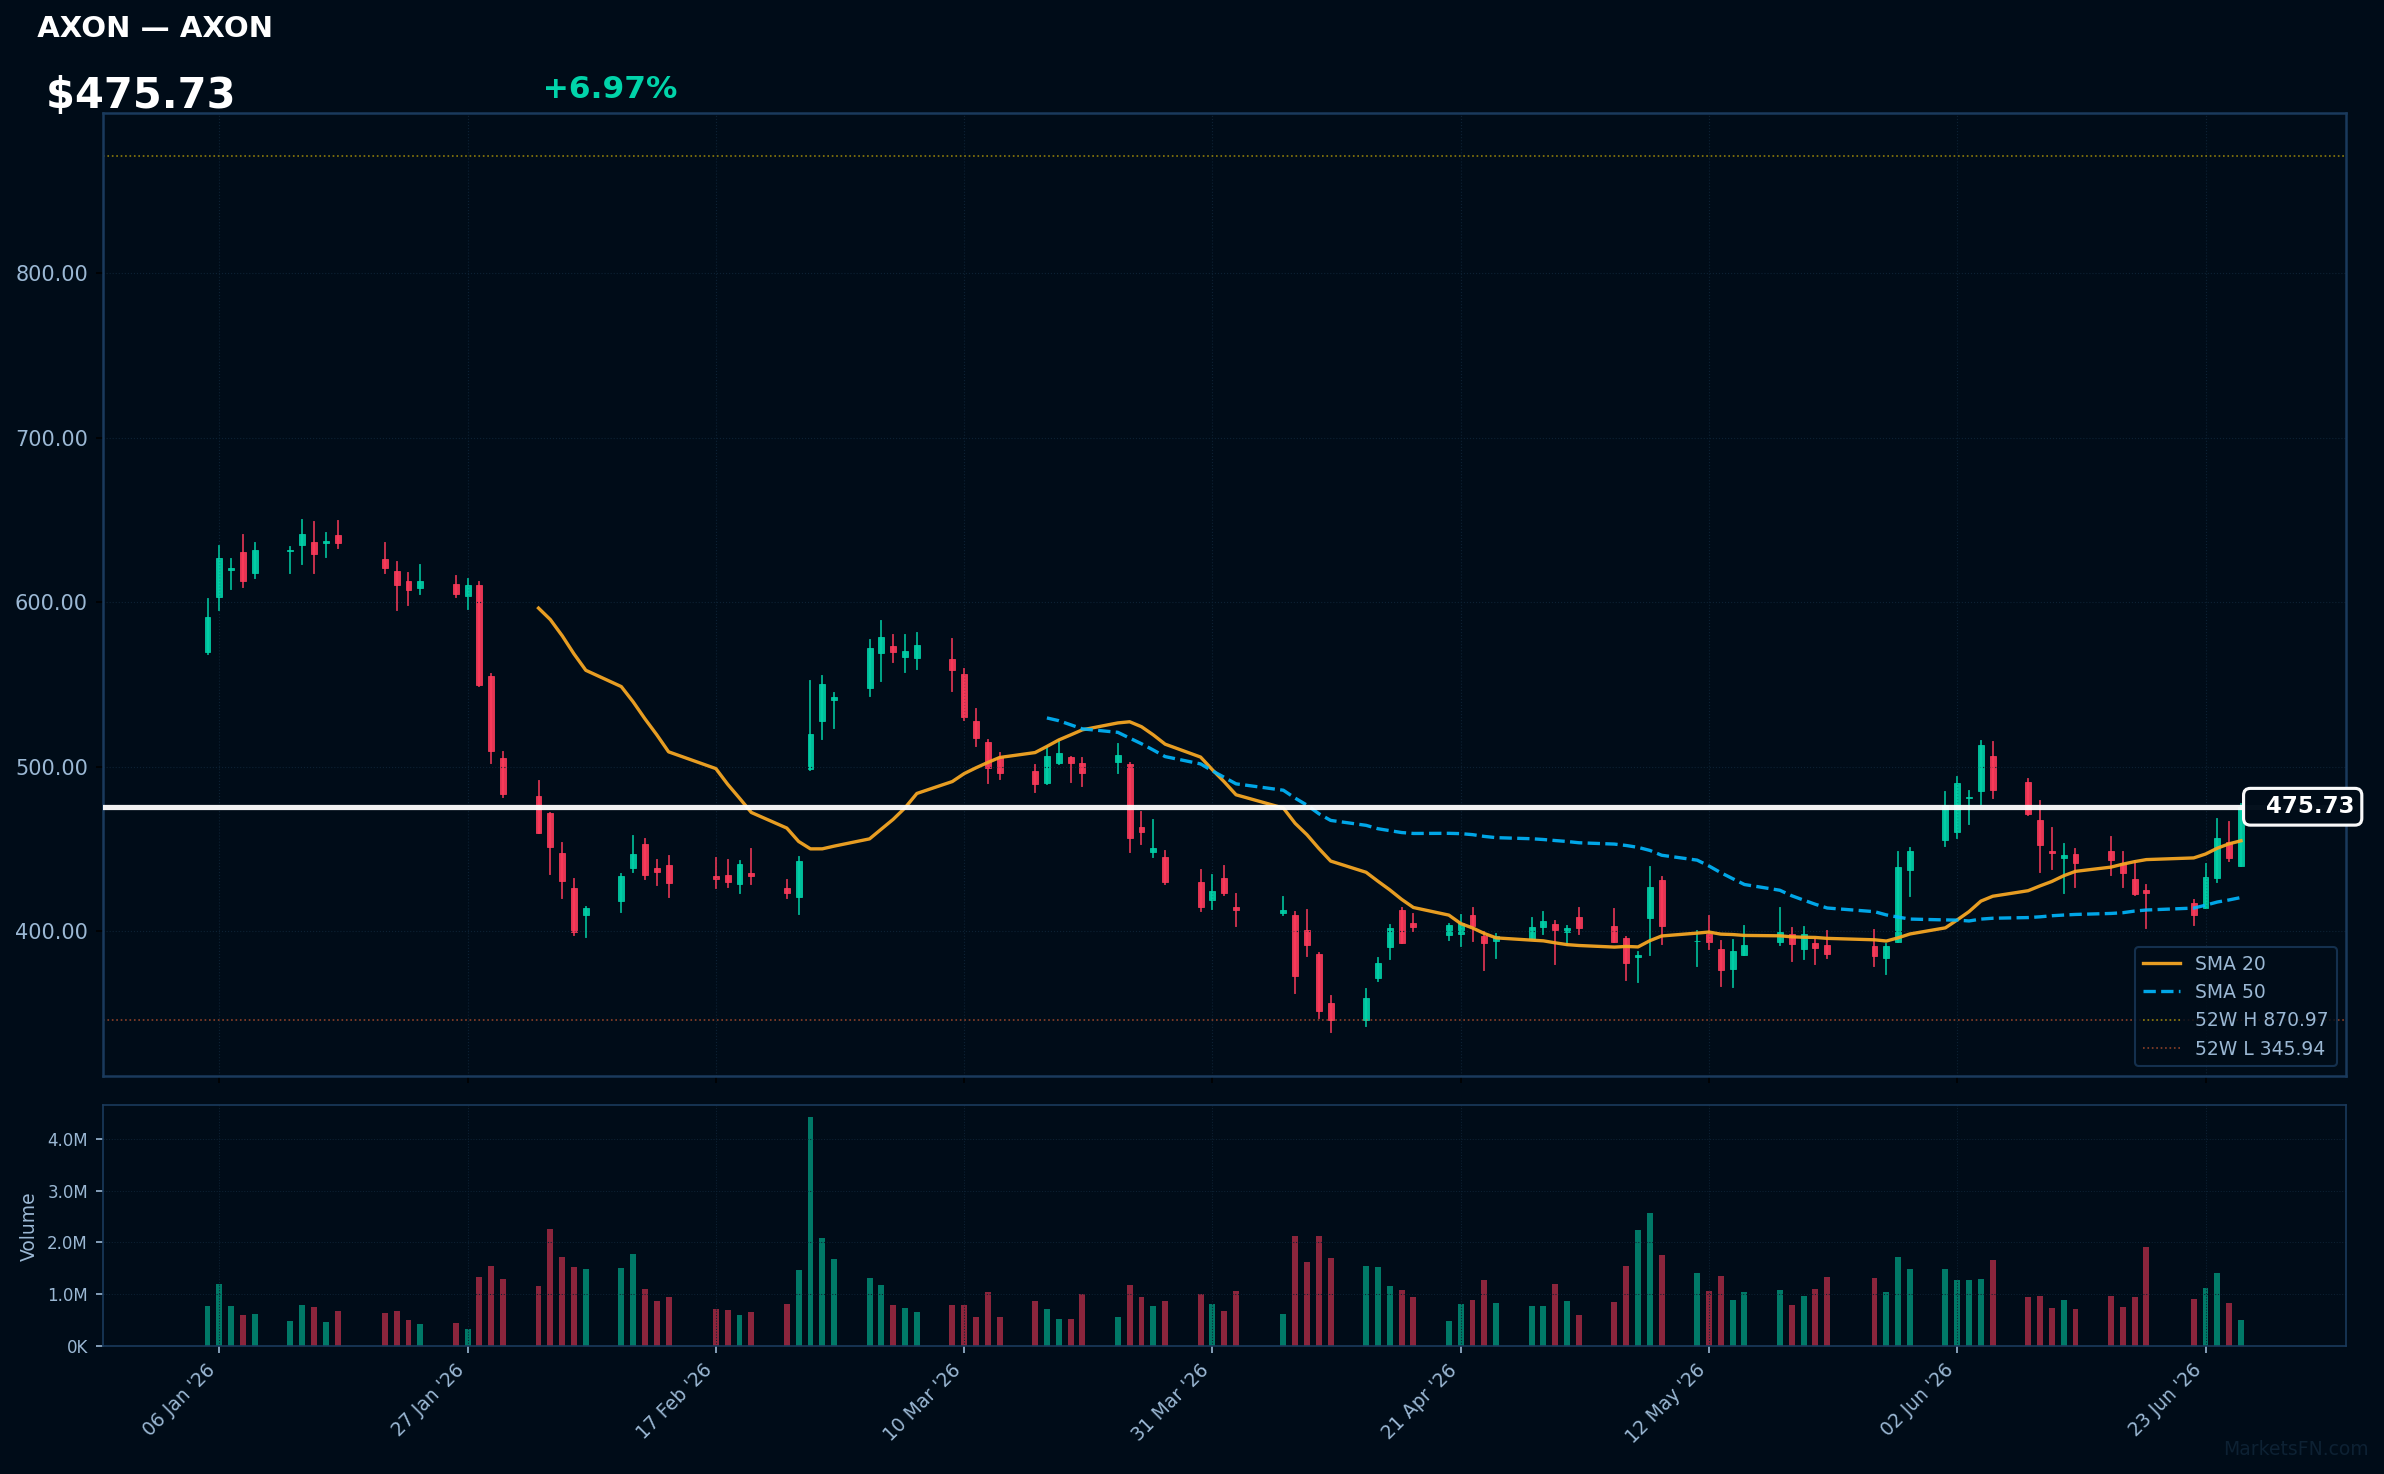2384x1474 pixels.
Task: Click the 02 Jun '26 date label
Action: coord(1916,1400)
